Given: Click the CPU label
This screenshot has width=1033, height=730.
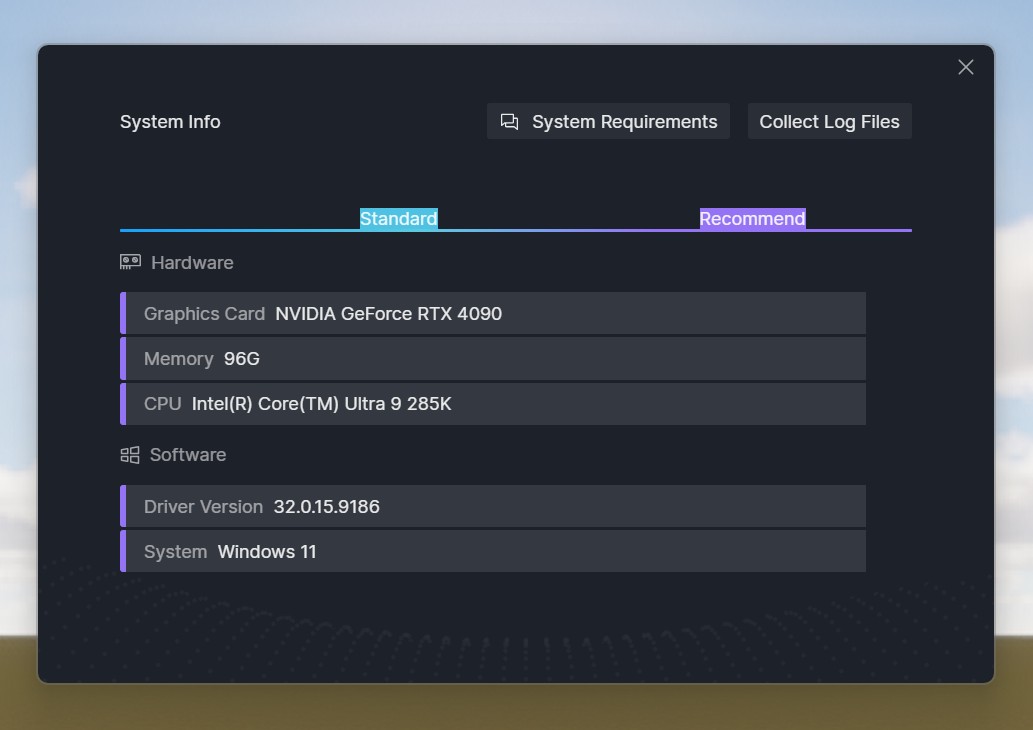Looking at the screenshot, I should 162,404.
